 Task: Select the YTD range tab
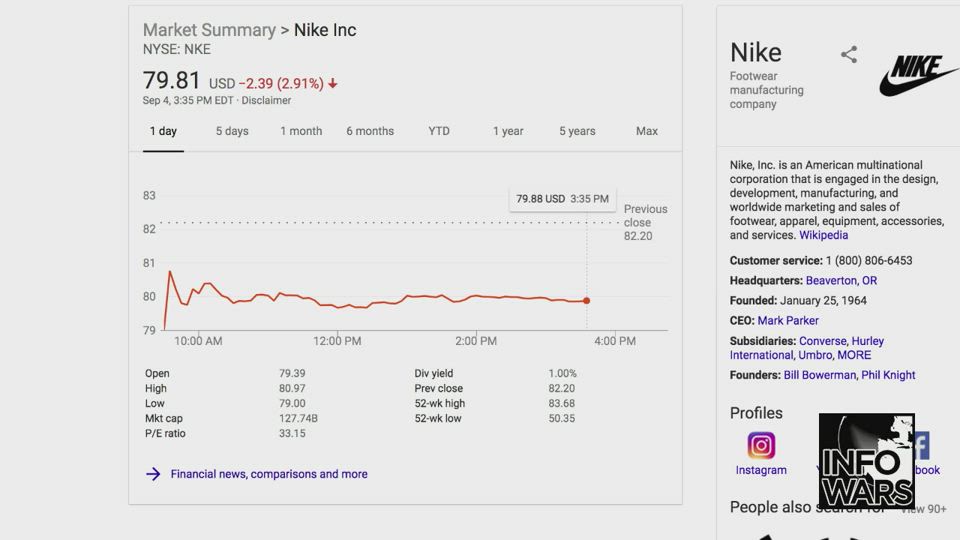click(439, 131)
